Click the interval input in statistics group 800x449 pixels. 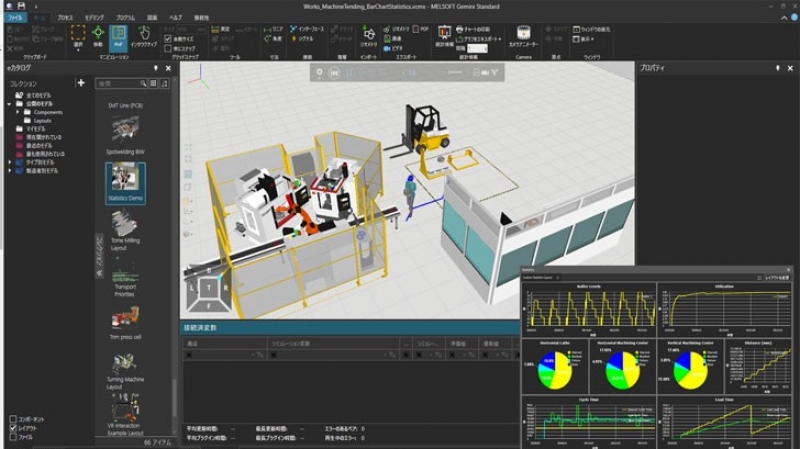[x=477, y=48]
